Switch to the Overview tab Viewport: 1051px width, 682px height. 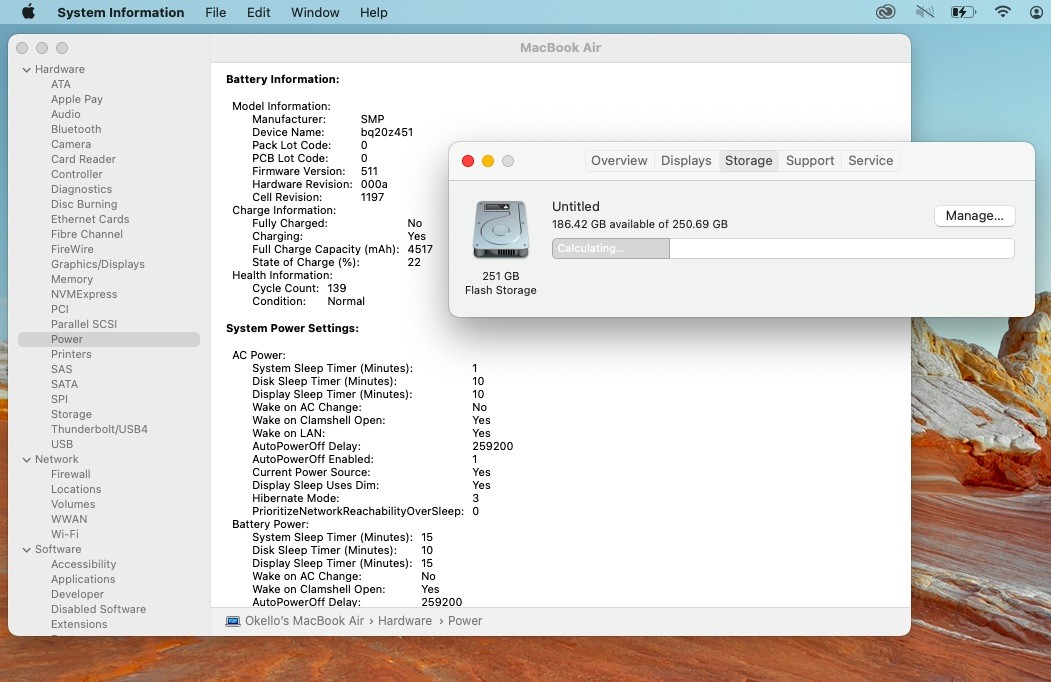click(619, 160)
